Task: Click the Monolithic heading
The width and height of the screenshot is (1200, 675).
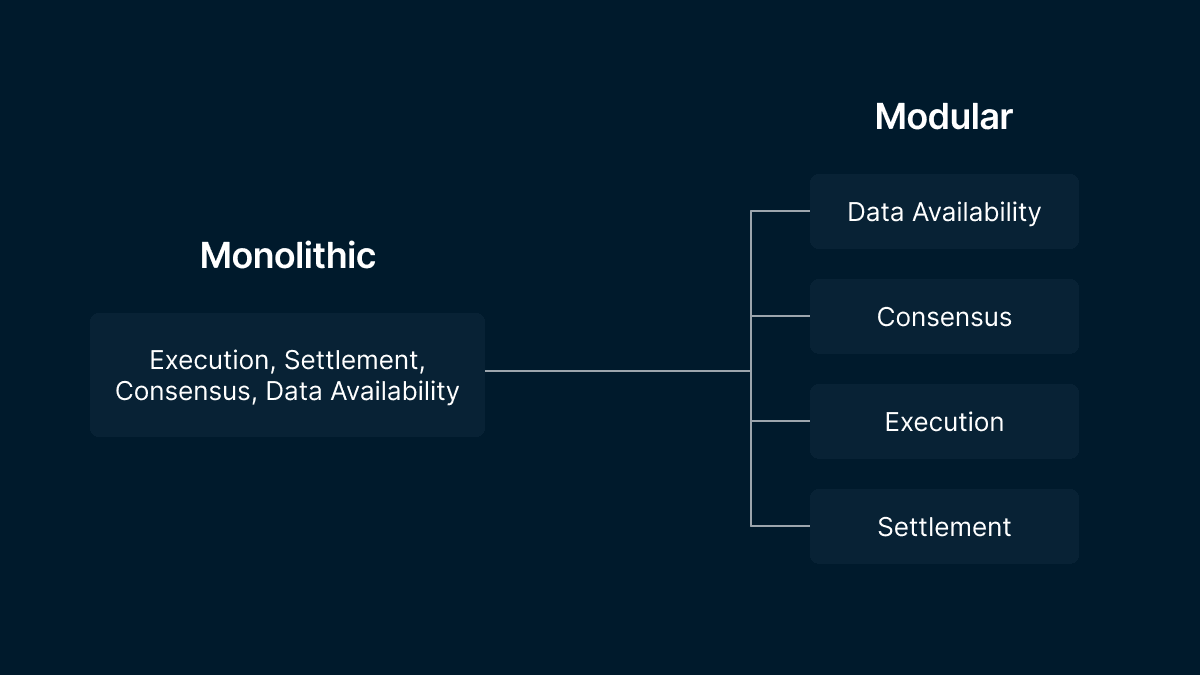Action: (x=288, y=256)
